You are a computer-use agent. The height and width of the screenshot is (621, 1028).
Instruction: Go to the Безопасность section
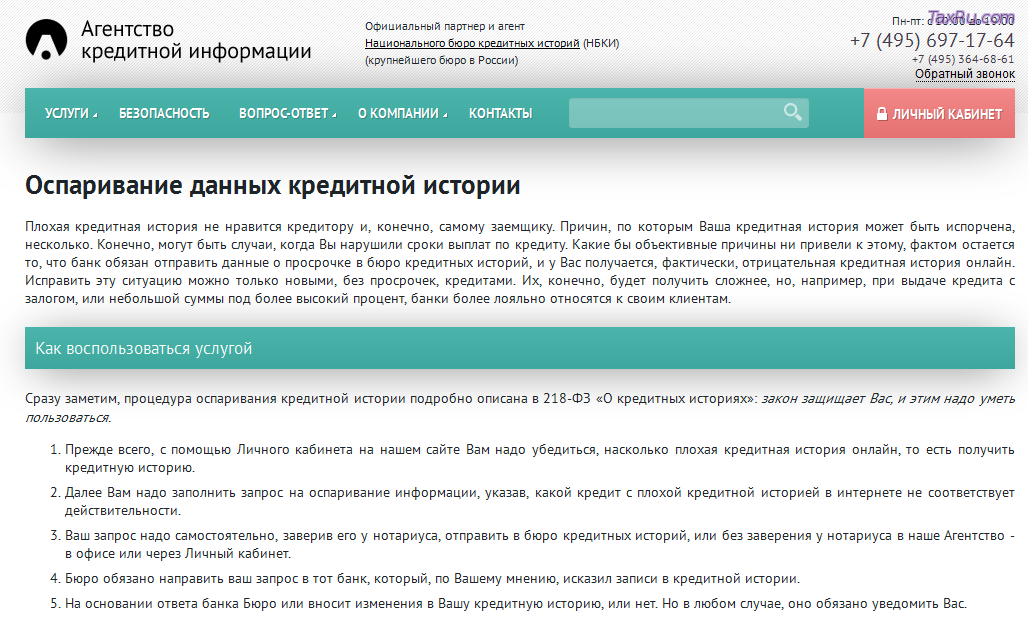coord(164,114)
